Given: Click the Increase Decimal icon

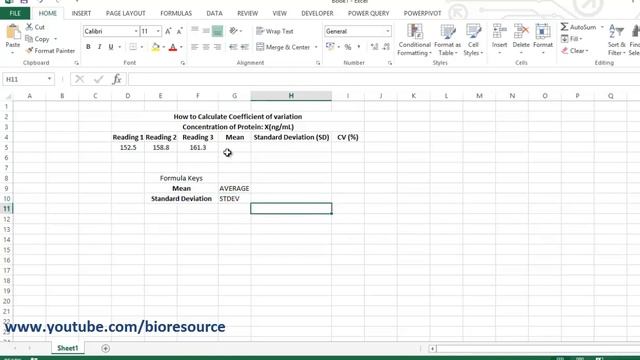Looking at the screenshot, I should [374, 47].
